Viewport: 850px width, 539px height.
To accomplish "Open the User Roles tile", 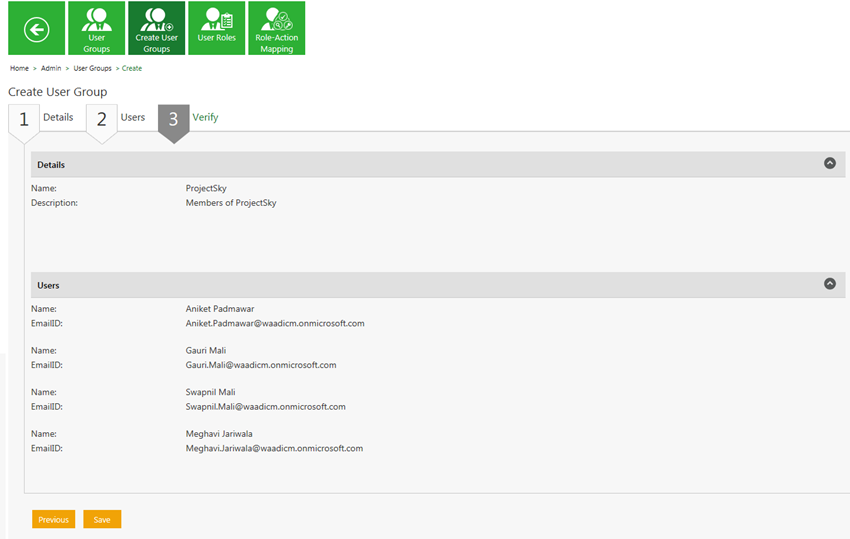I will [x=217, y=28].
